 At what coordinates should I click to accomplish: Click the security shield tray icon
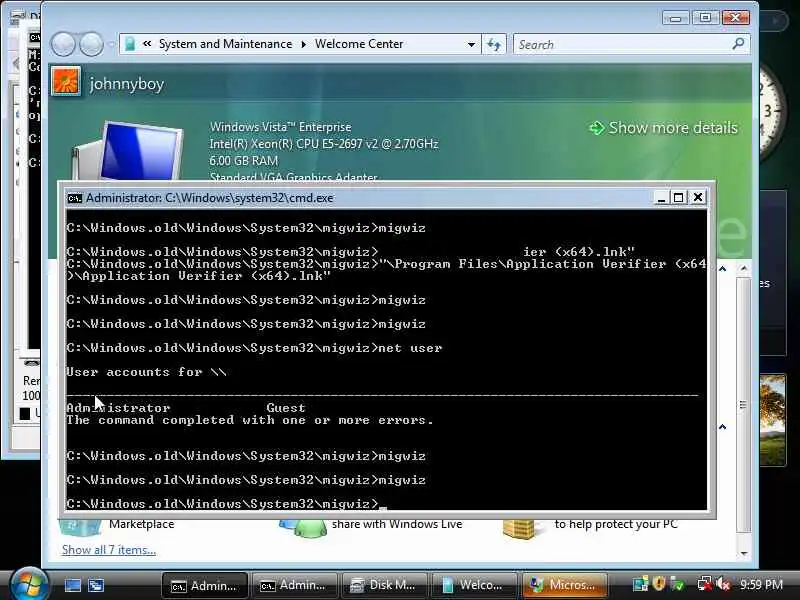659,584
